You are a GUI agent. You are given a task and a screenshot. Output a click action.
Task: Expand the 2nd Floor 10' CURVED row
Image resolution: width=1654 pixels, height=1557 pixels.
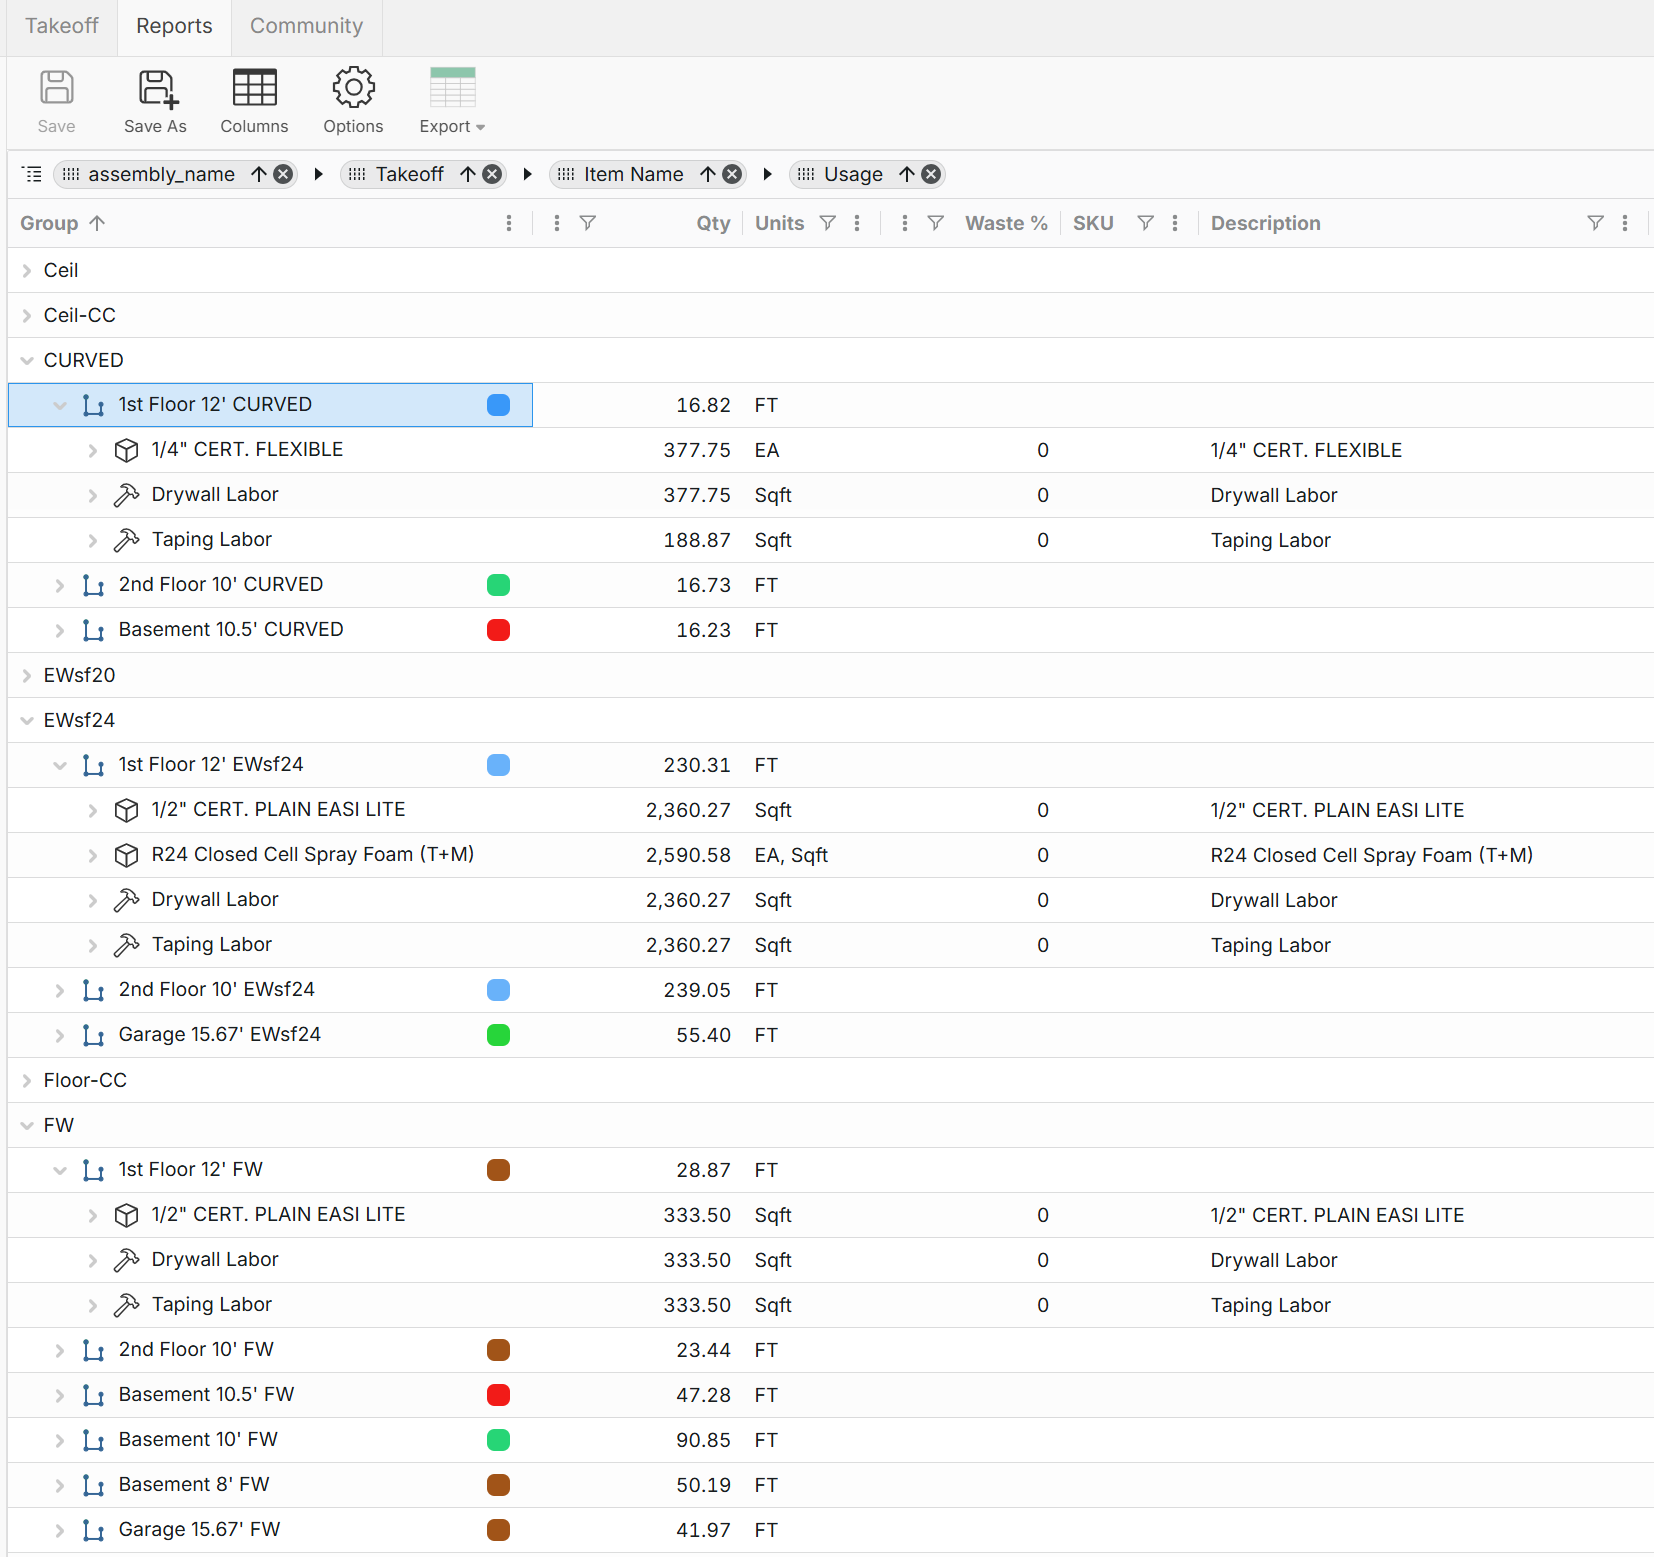click(x=60, y=586)
